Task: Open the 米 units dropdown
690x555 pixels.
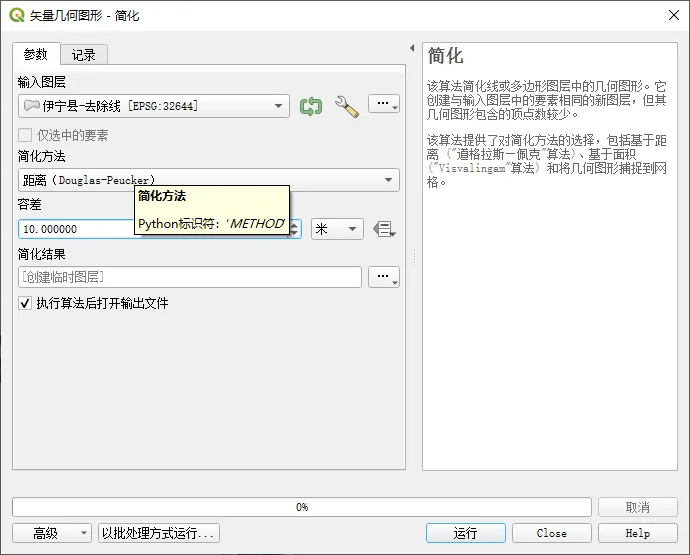Action: 337,229
